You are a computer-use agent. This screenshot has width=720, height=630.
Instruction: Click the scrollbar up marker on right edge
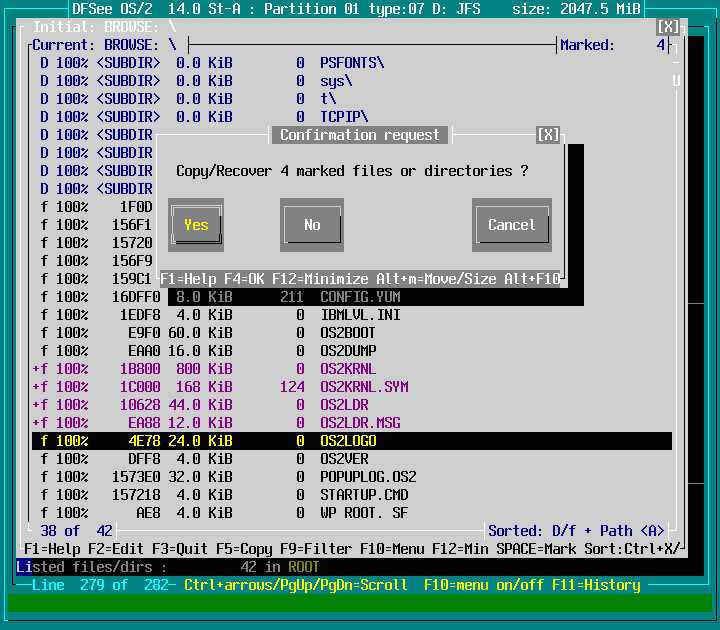tap(676, 81)
